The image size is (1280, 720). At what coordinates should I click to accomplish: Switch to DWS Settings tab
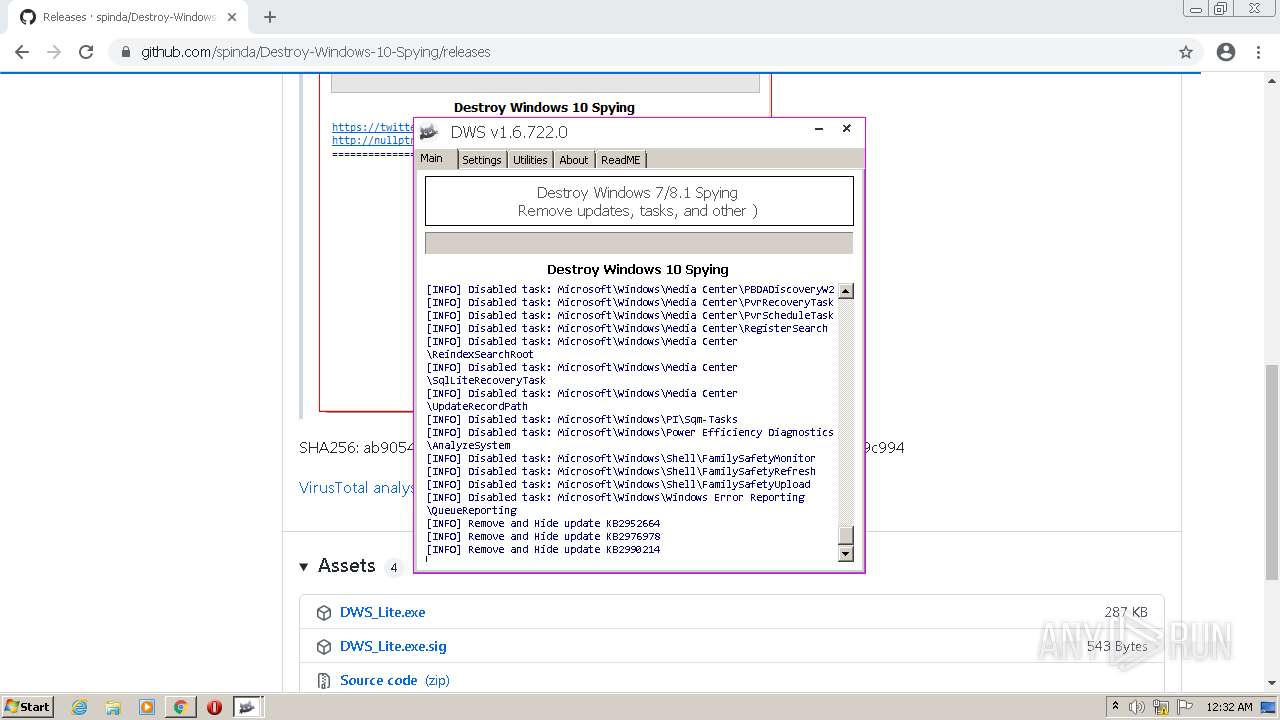click(x=481, y=160)
